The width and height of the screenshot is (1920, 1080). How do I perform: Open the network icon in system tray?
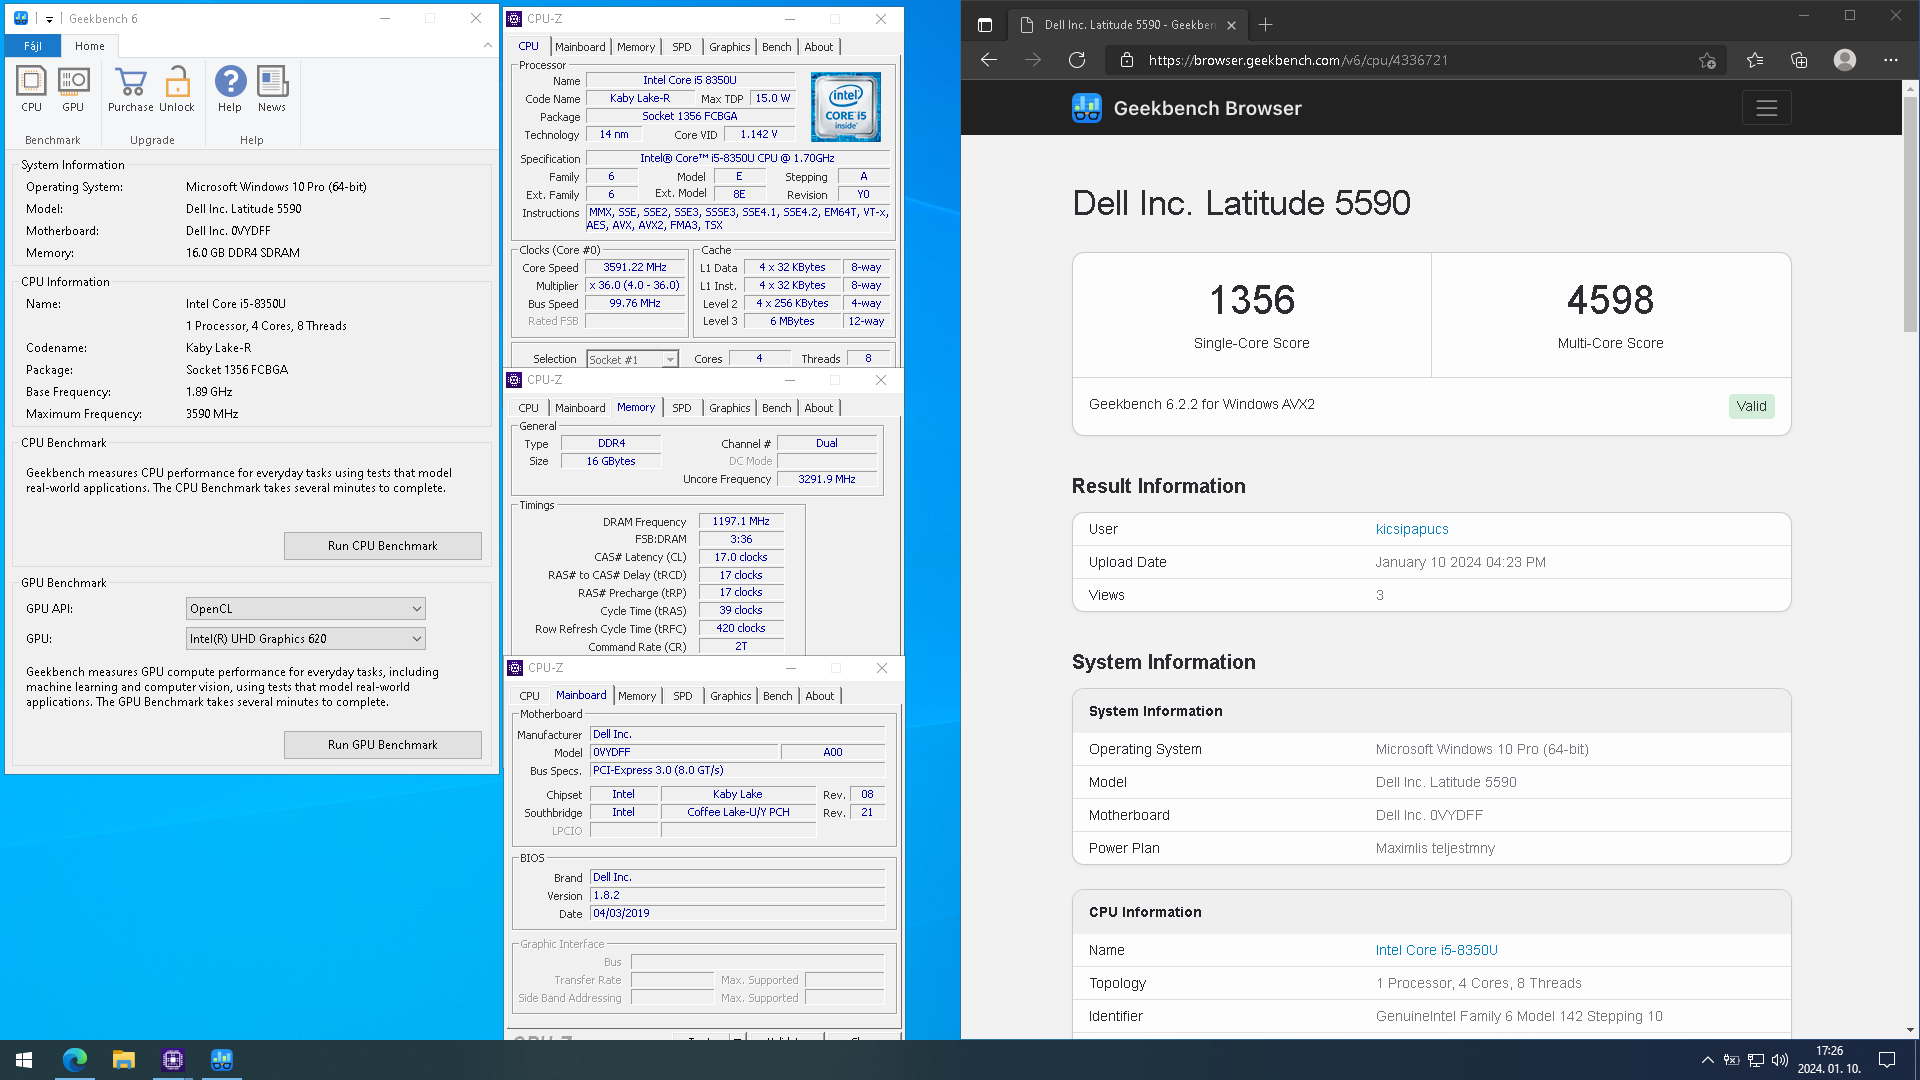point(1755,1060)
